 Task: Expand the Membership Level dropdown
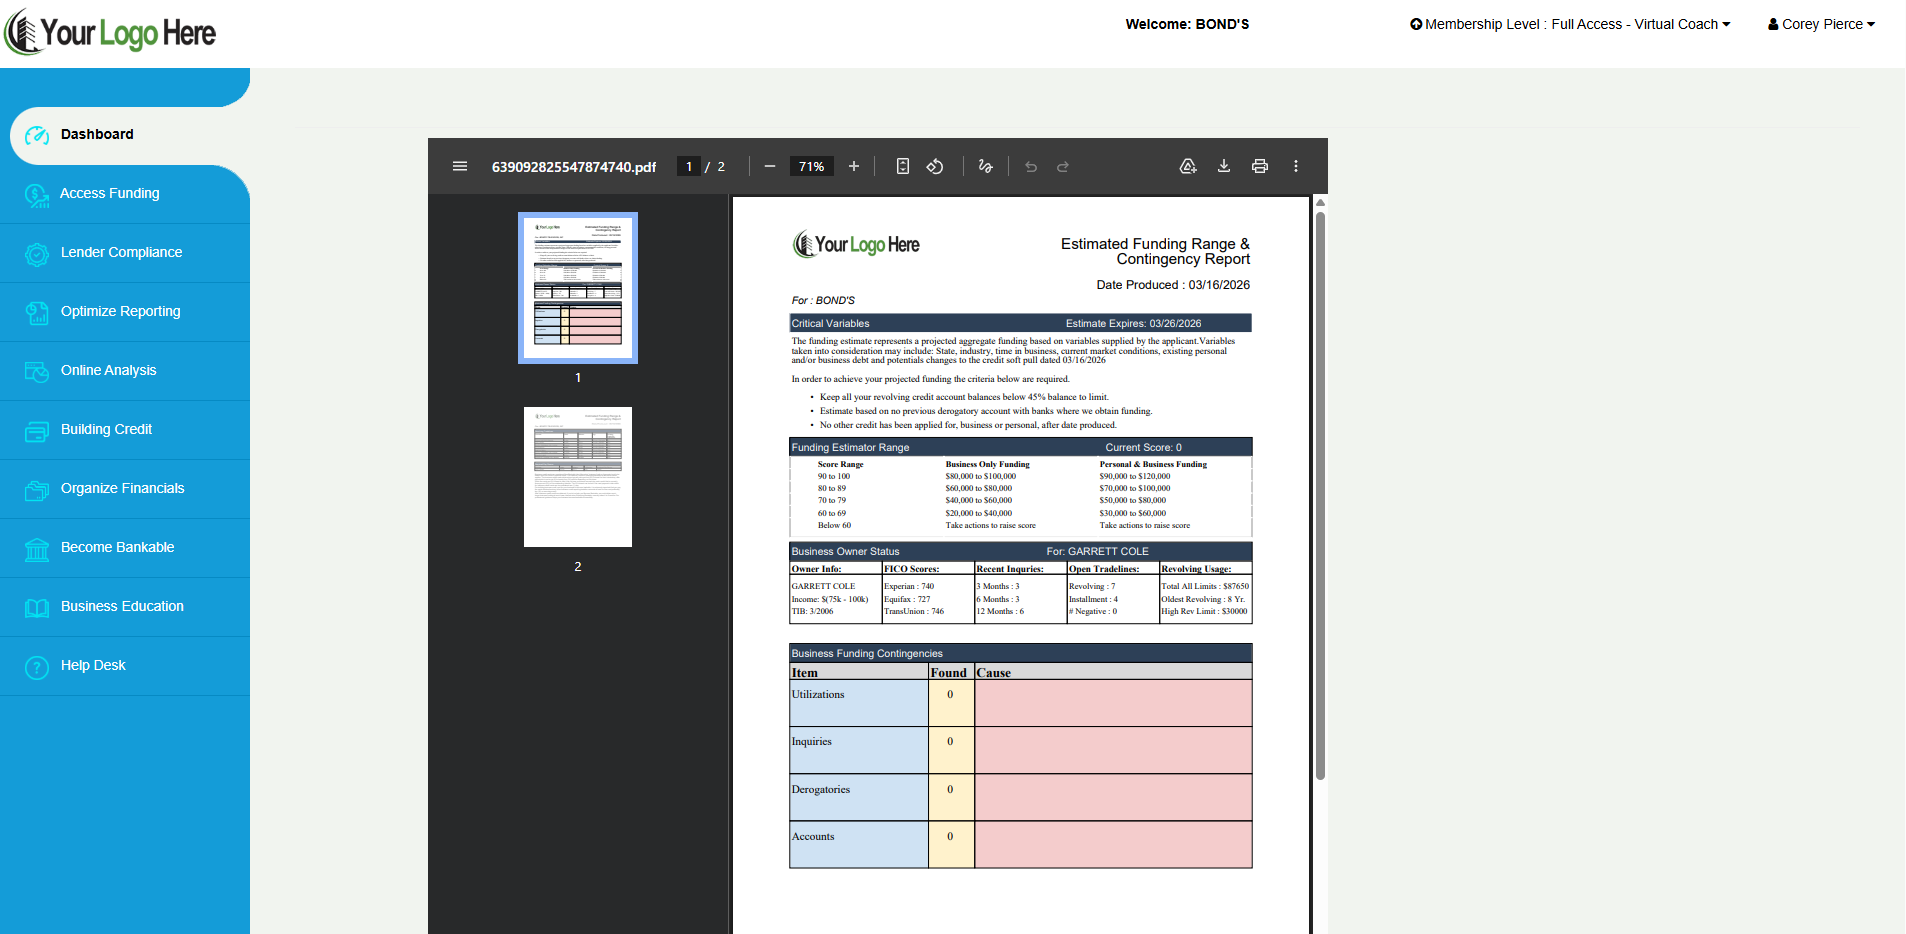pos(1570,24)
